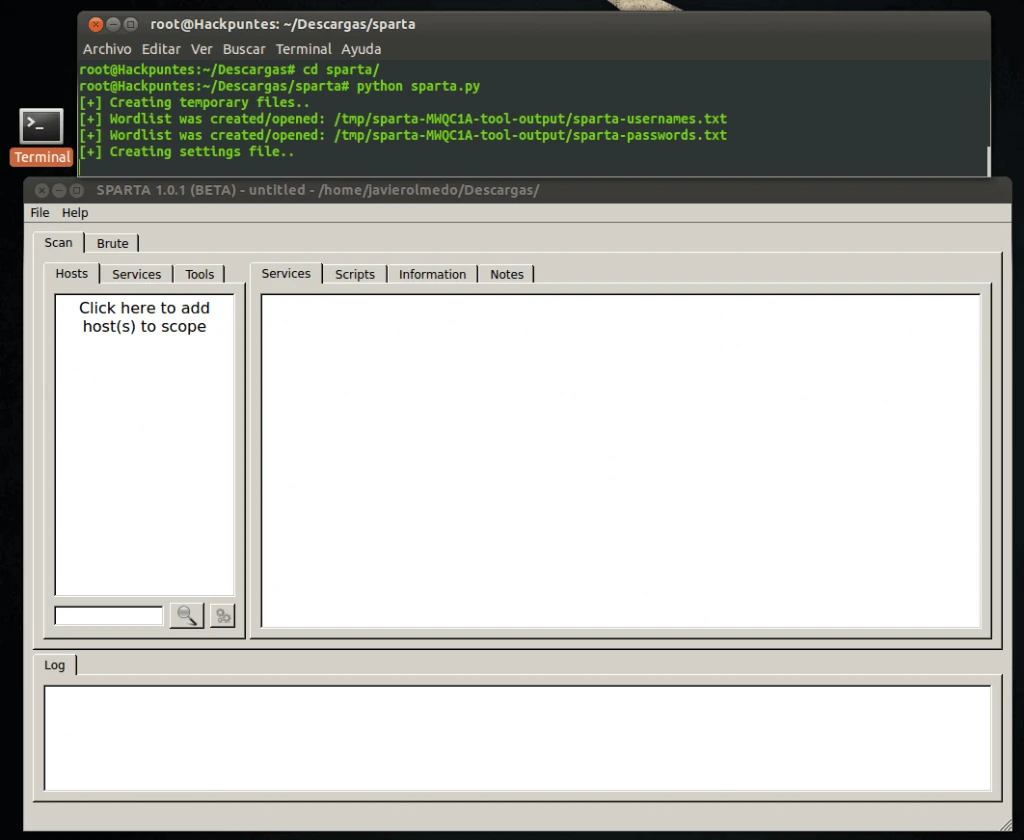Screen dimensions: 1024x840
Task: Click the magnifier search icon under hosts list
Action: [x=187, y=615]
